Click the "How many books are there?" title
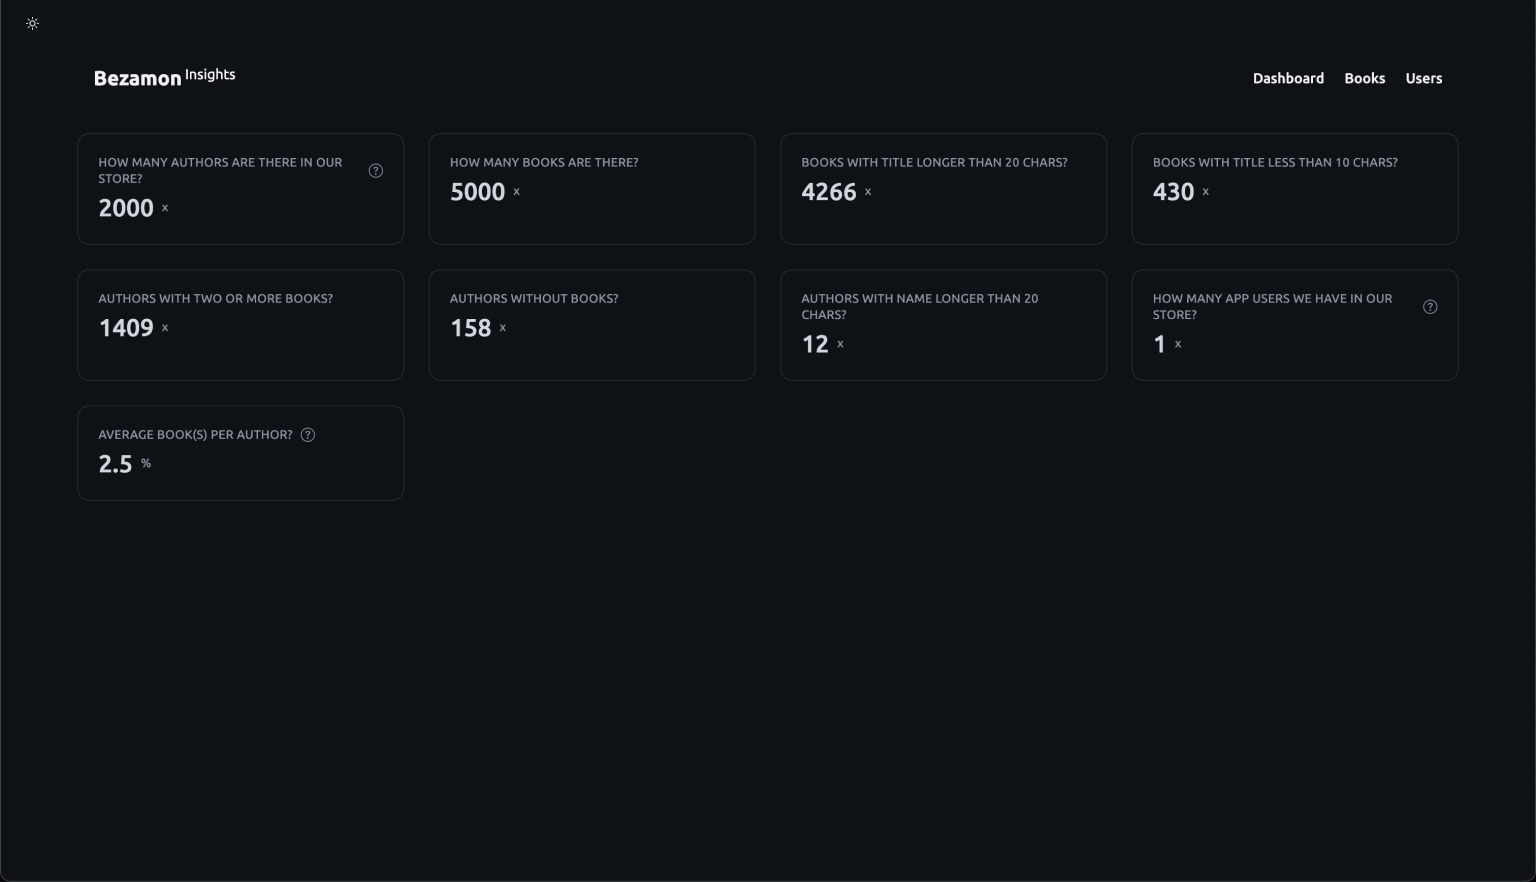 (x=544, y=162)
